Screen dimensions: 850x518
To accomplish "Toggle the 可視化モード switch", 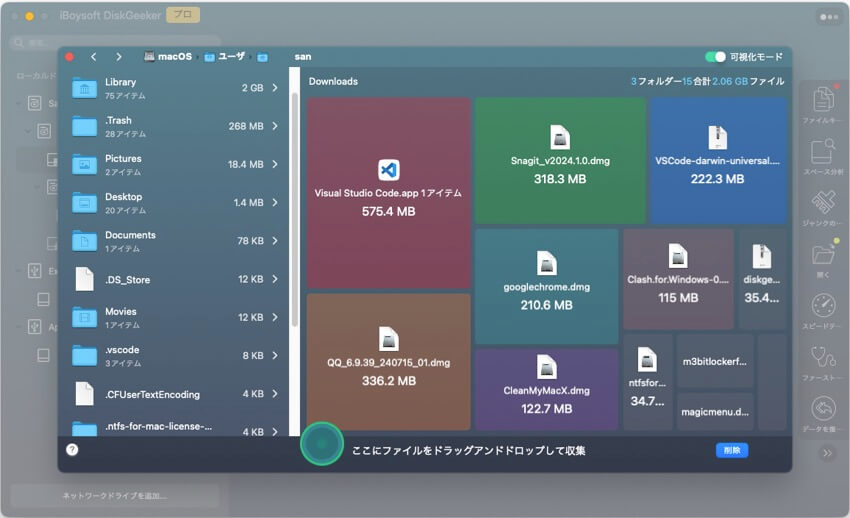I will coord(715,57).
